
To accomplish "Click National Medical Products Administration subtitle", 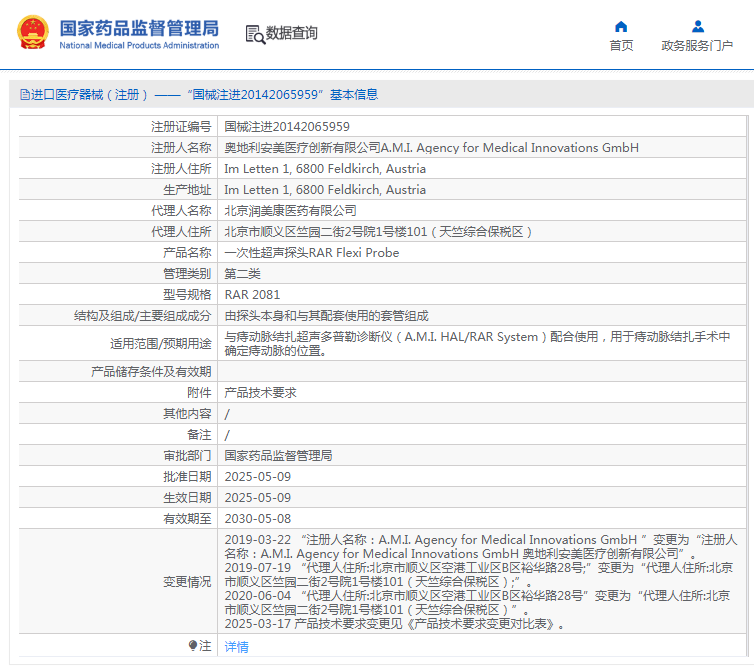I will pos(139,45).
